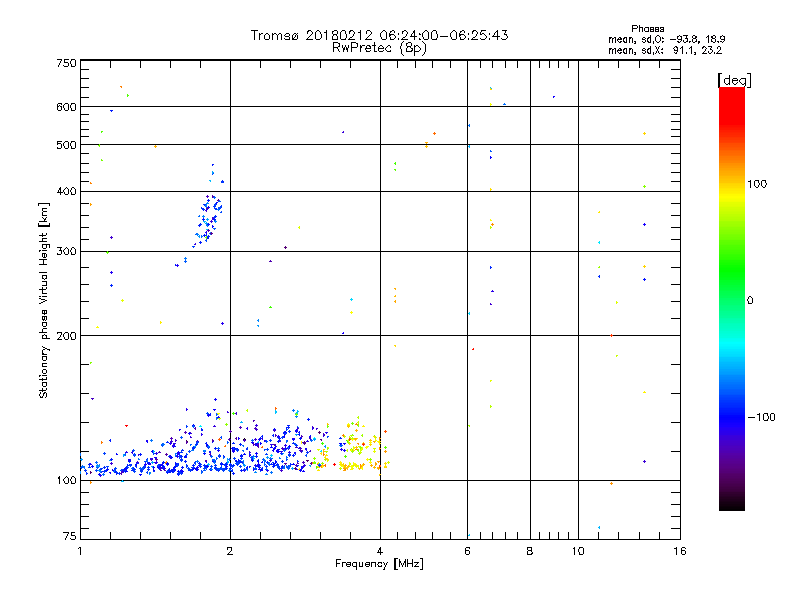Click x-axis tick label "10"
The image size is (800, 600).
click(x=578, y=551)
